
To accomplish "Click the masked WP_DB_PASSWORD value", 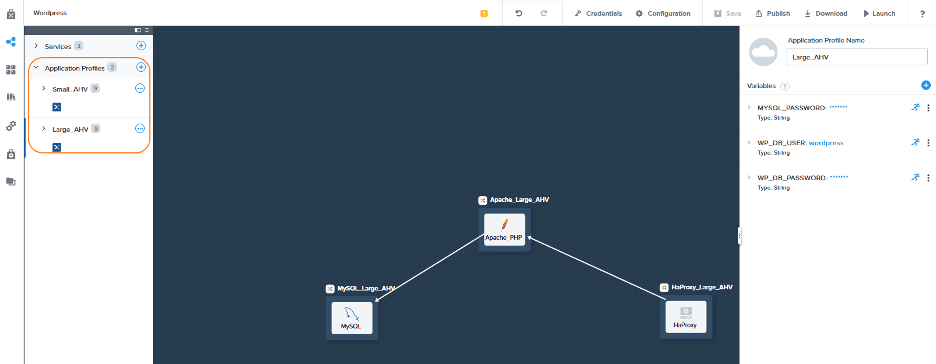I will (x=839, y=177).
